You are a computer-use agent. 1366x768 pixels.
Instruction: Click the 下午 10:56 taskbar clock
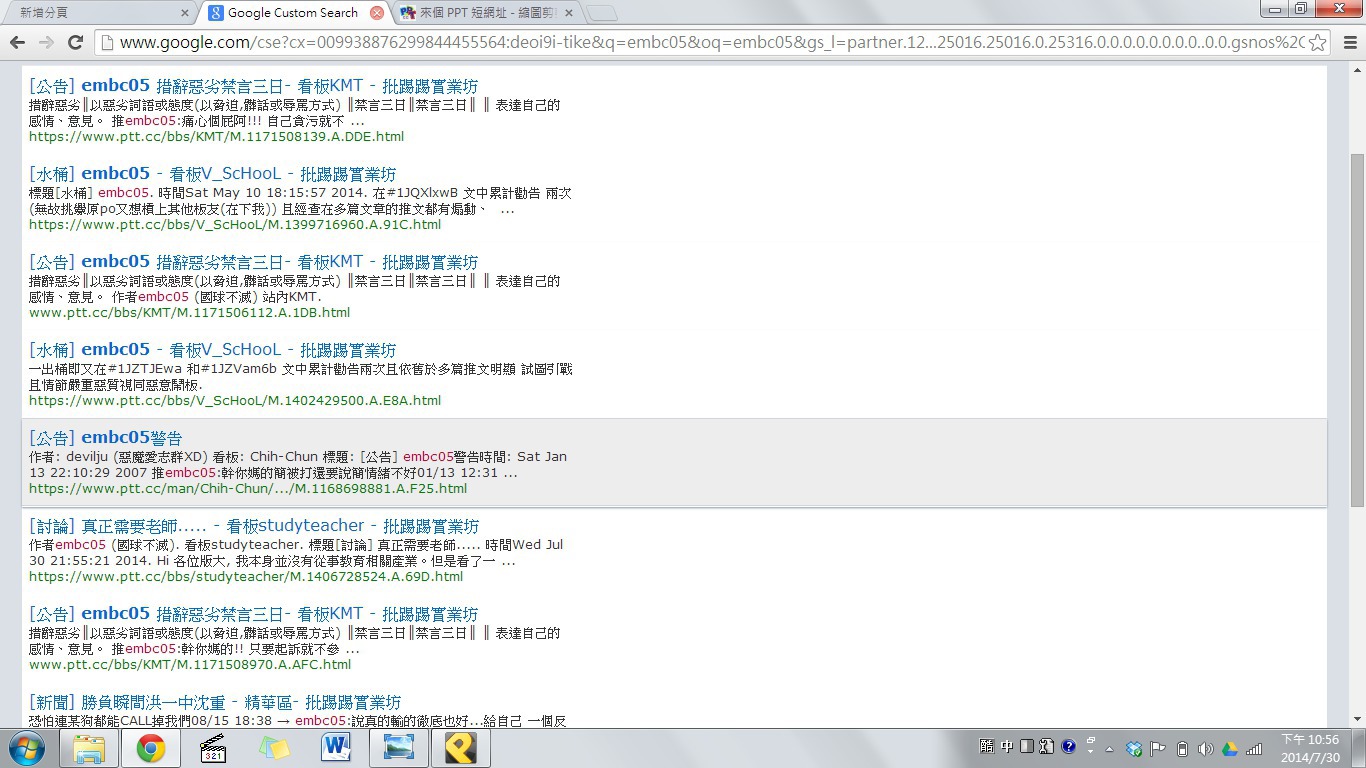pos(1310,748)
